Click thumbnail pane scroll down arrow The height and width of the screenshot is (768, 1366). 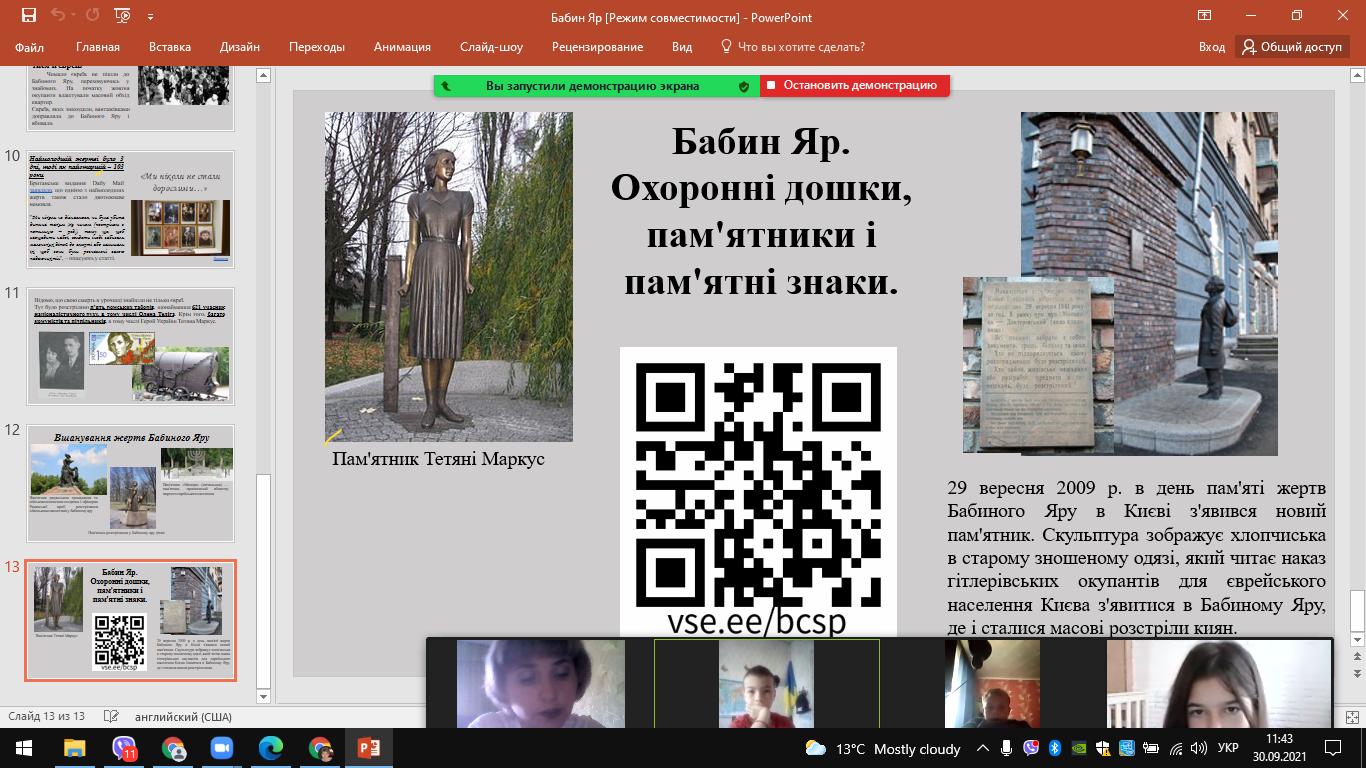[x=264, y=696]
